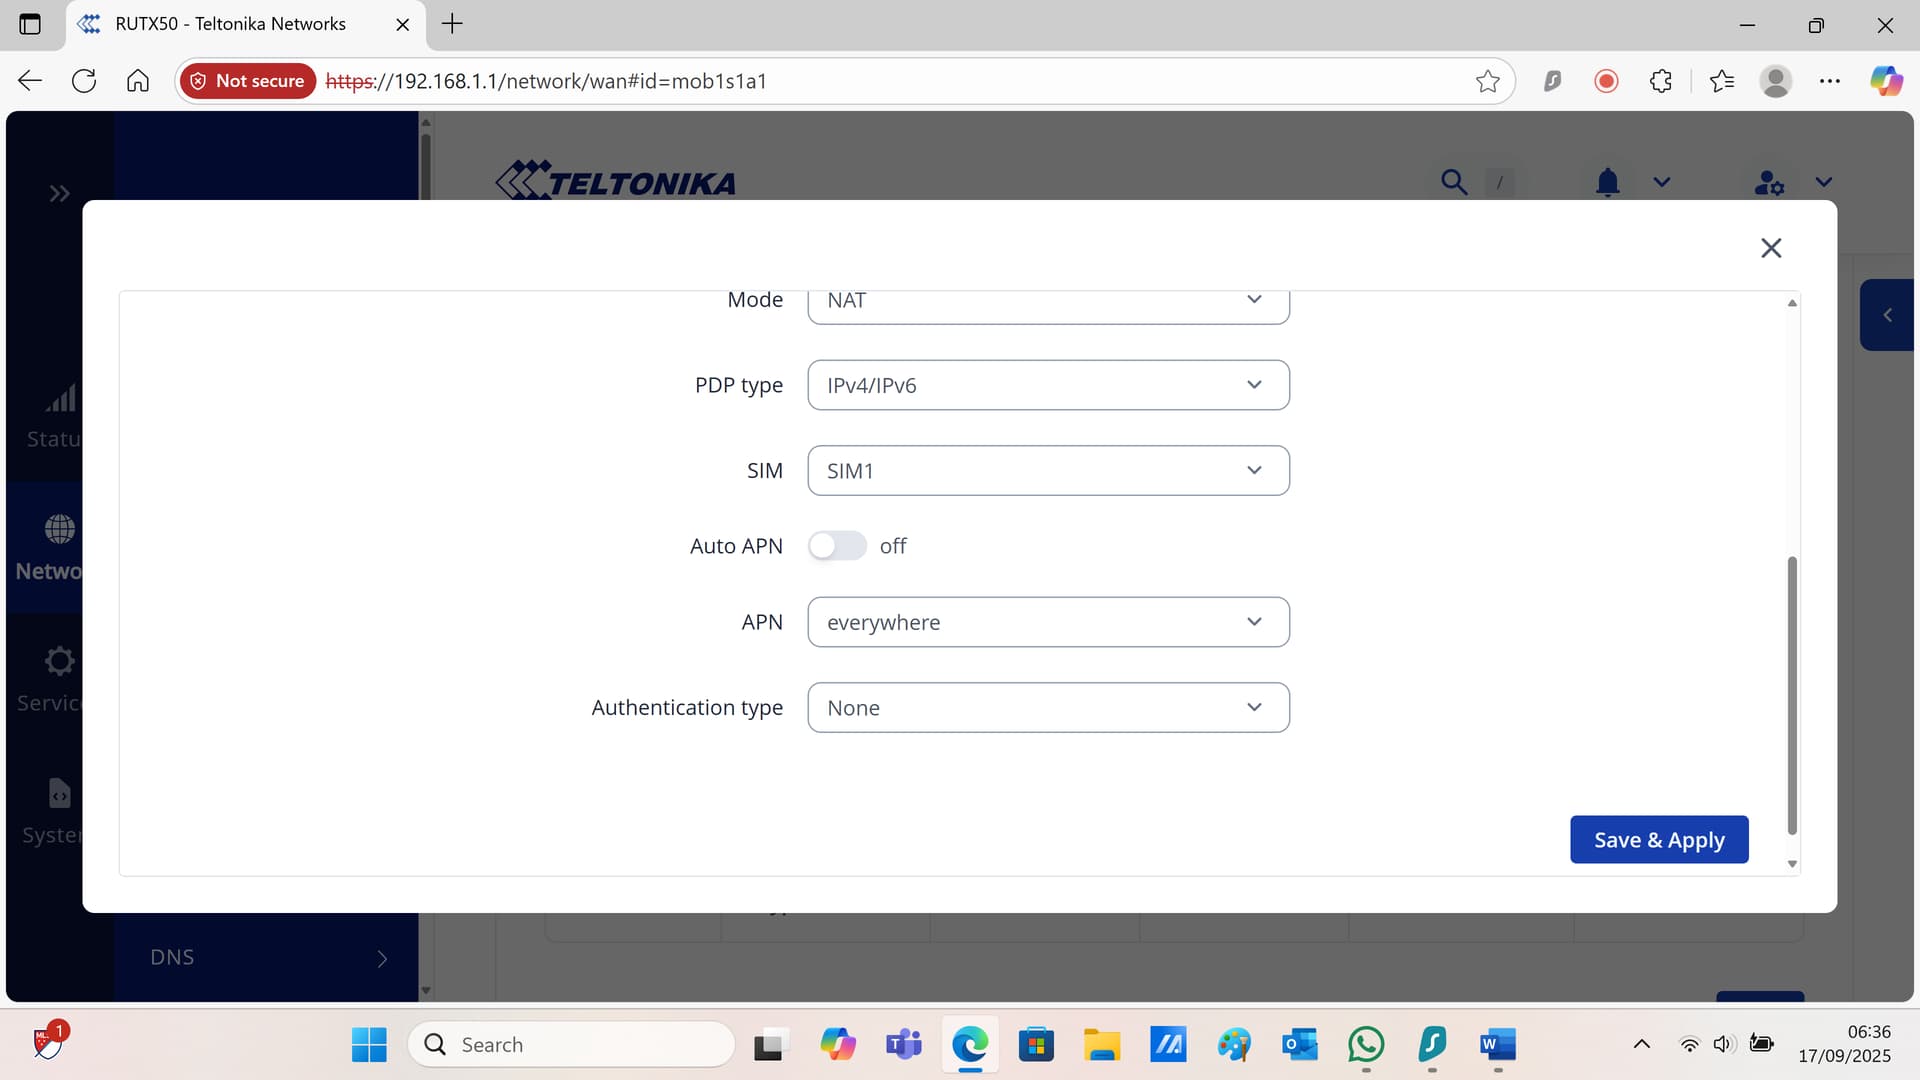
Task: Go to browser home icon
Action: (138, 81)
